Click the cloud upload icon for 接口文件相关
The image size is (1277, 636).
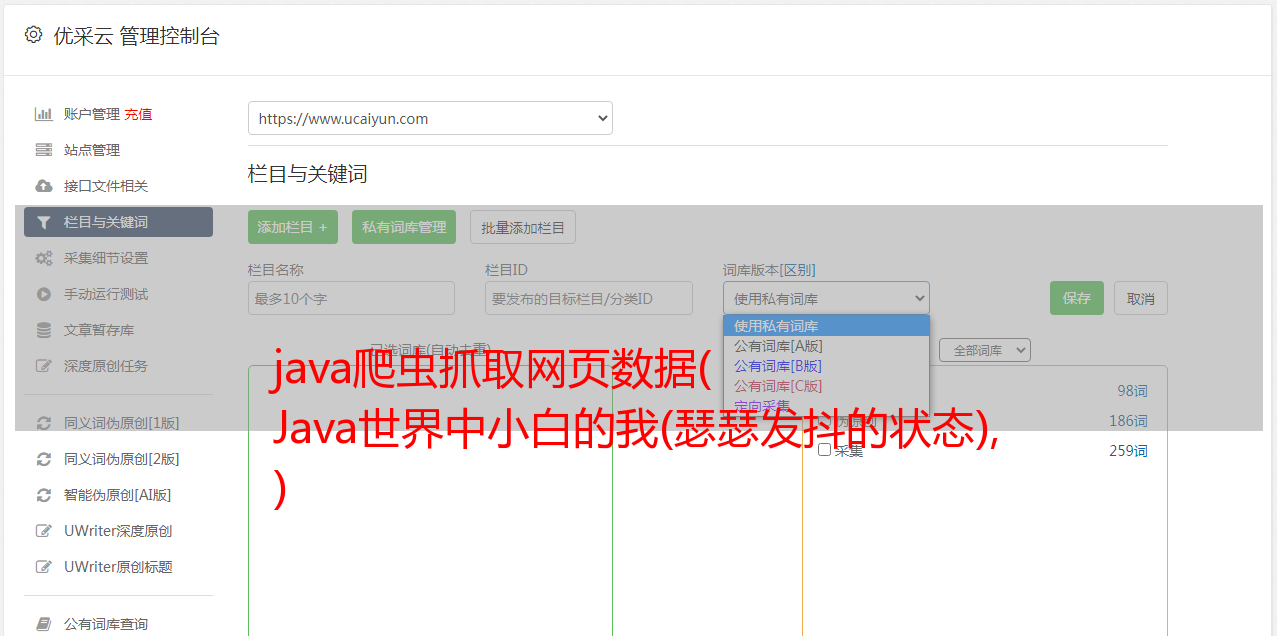[x=43, y=186]
